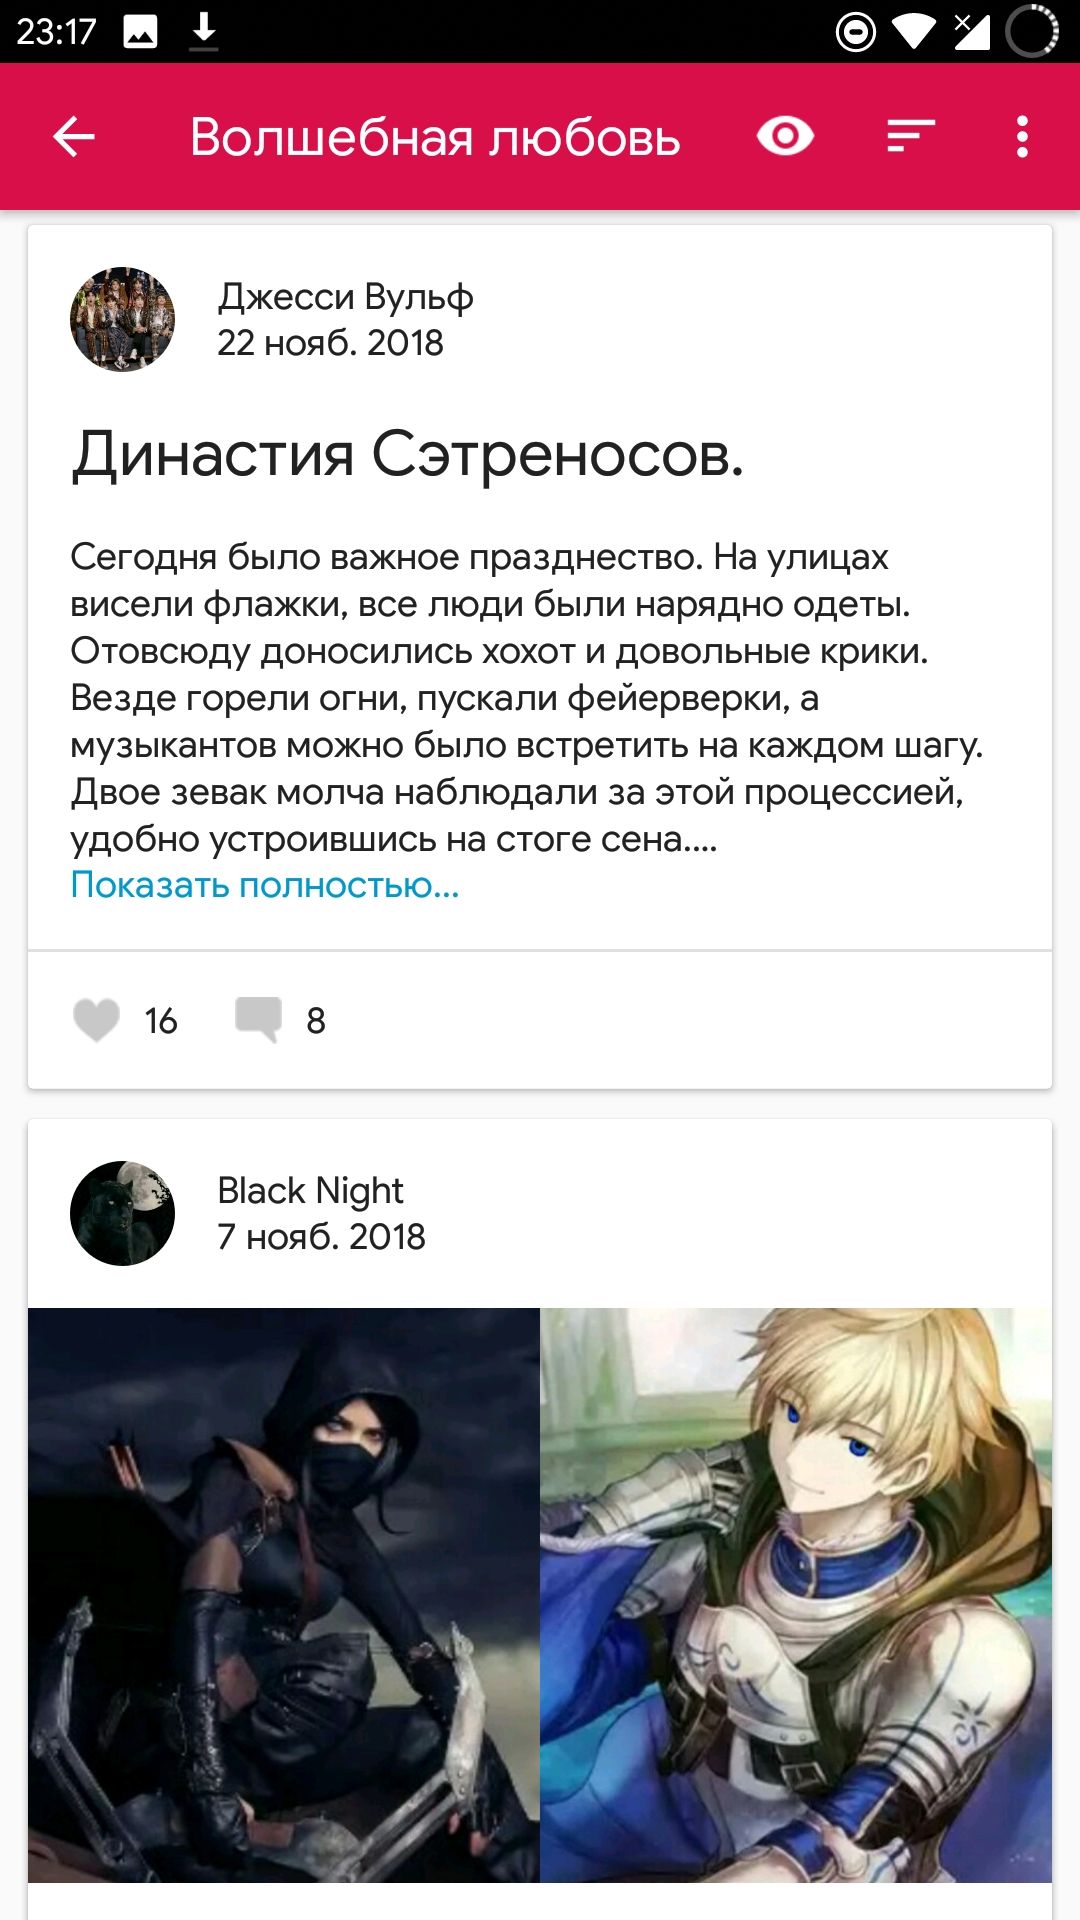Toggle the eye visibility icon in header
This screenshot has height=1920, width=1080.
point(785,136)
